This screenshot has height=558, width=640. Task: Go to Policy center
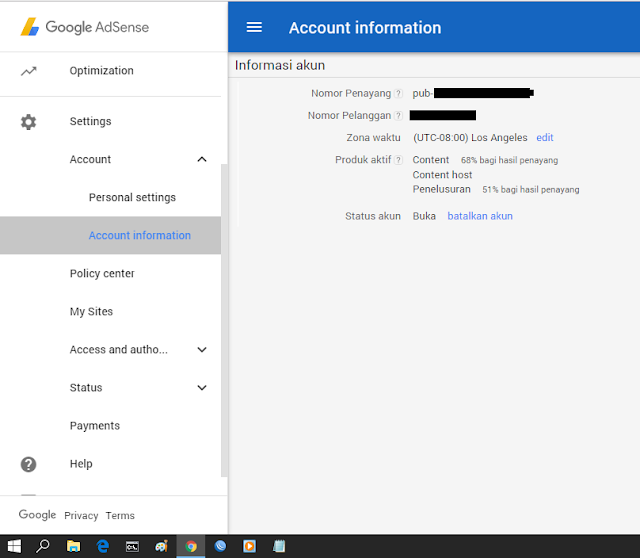pos(102,273)
